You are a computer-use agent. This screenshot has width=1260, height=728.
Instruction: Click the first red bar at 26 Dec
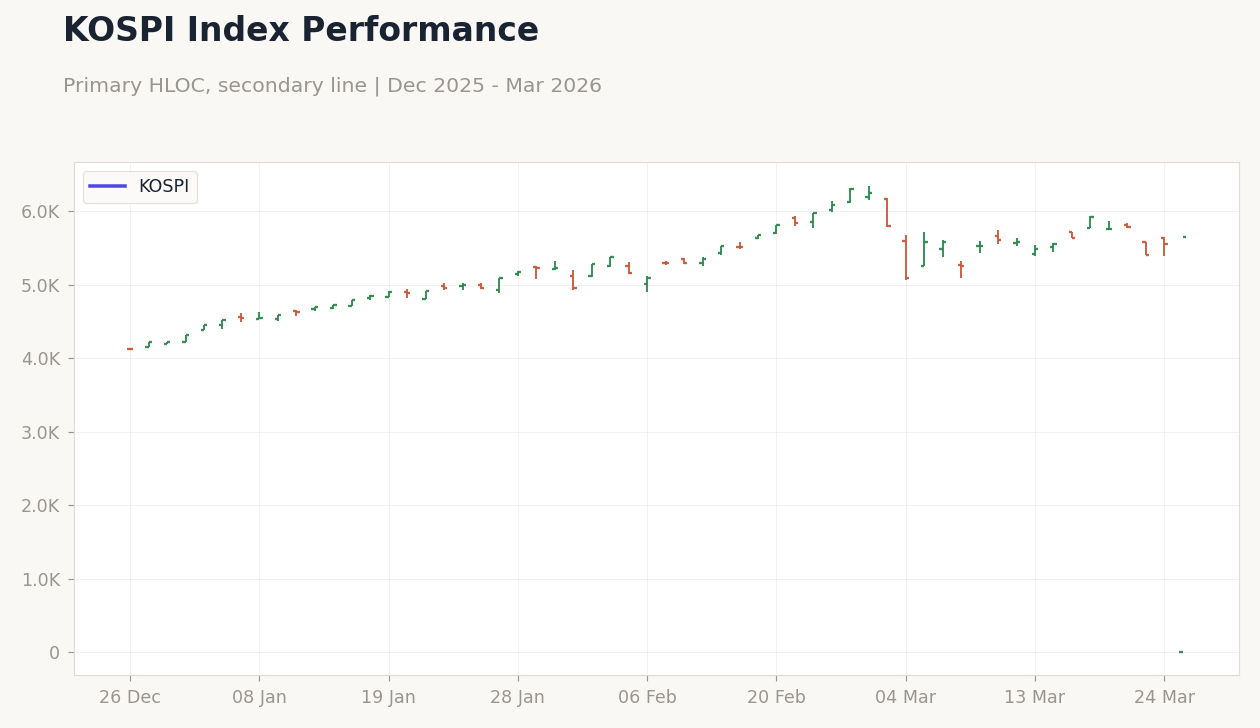pyautogui.click(x=130, y=349)
